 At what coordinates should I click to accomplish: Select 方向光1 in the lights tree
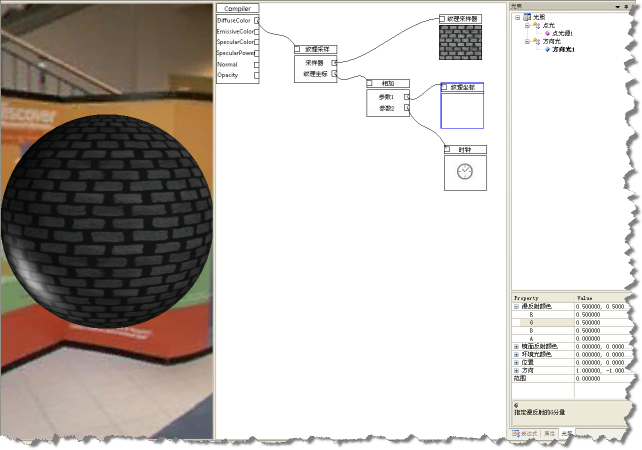click(563, 49)
